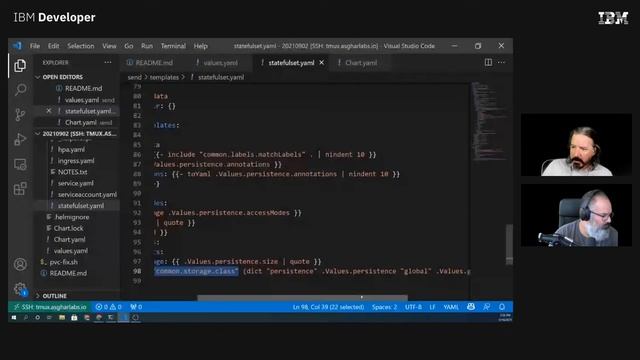Image resolution: width=640 pixels, height=360 pixels.
Task: Open the Search view in activity bar
Action: coord(20,89)
